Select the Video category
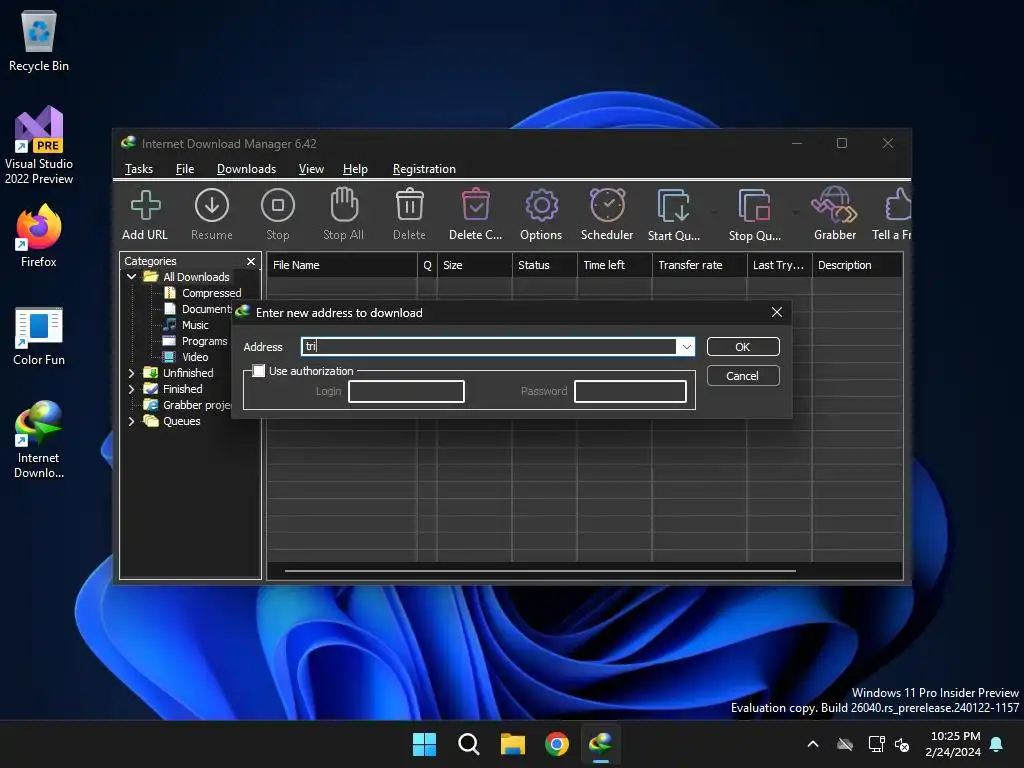Image resolution: width=1024 pixels, height=768 pixels. point(186,357)
